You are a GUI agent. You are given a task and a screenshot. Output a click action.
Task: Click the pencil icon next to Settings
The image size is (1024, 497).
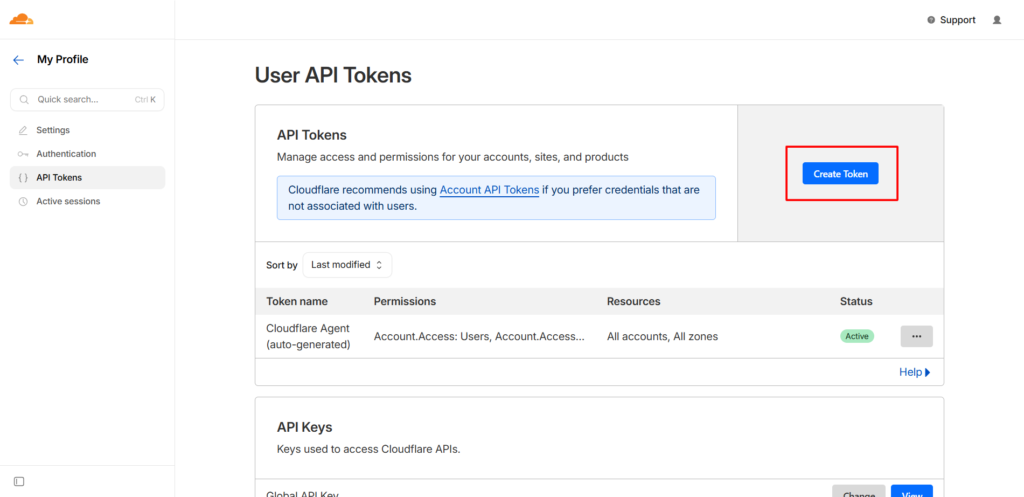[x=24, y=131]
